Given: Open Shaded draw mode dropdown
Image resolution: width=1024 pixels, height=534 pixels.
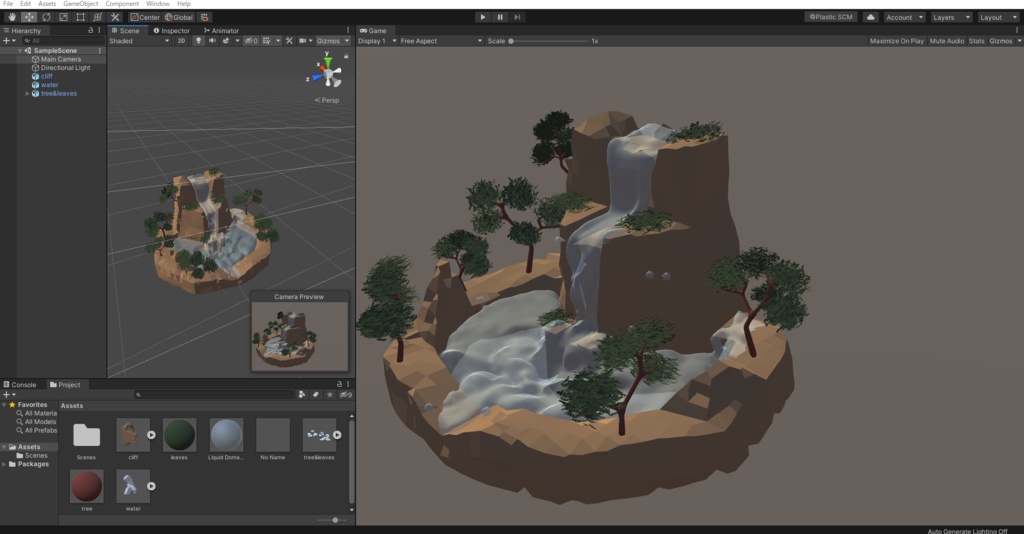Looking at the screenshot, I should [139, 40].
